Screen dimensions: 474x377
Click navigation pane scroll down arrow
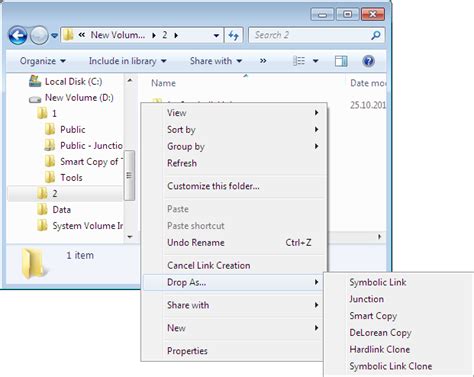click(130, 237)
